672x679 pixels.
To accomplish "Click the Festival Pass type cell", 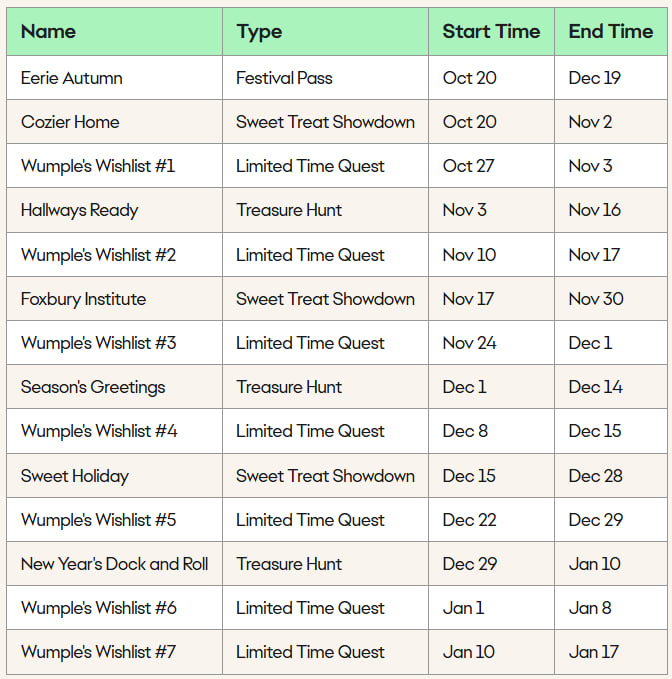I will (x=284, y=78).
